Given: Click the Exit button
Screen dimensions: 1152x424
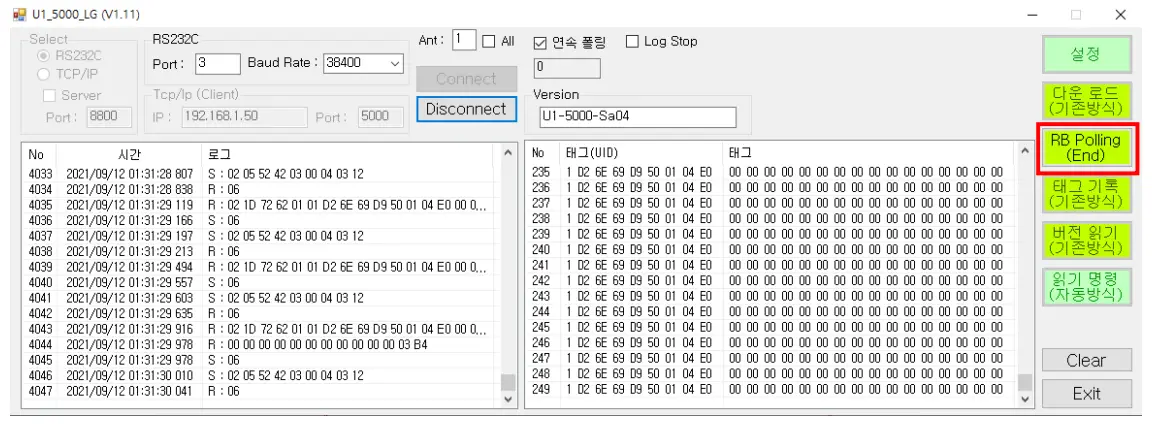Looking at the screenshot, I should click(x=1086, y=393).
